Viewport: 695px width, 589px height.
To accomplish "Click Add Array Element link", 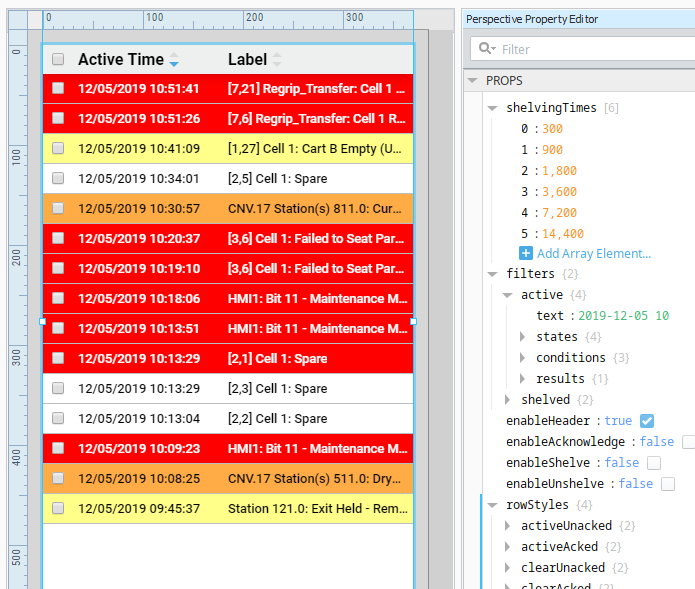I will point(594,254).
